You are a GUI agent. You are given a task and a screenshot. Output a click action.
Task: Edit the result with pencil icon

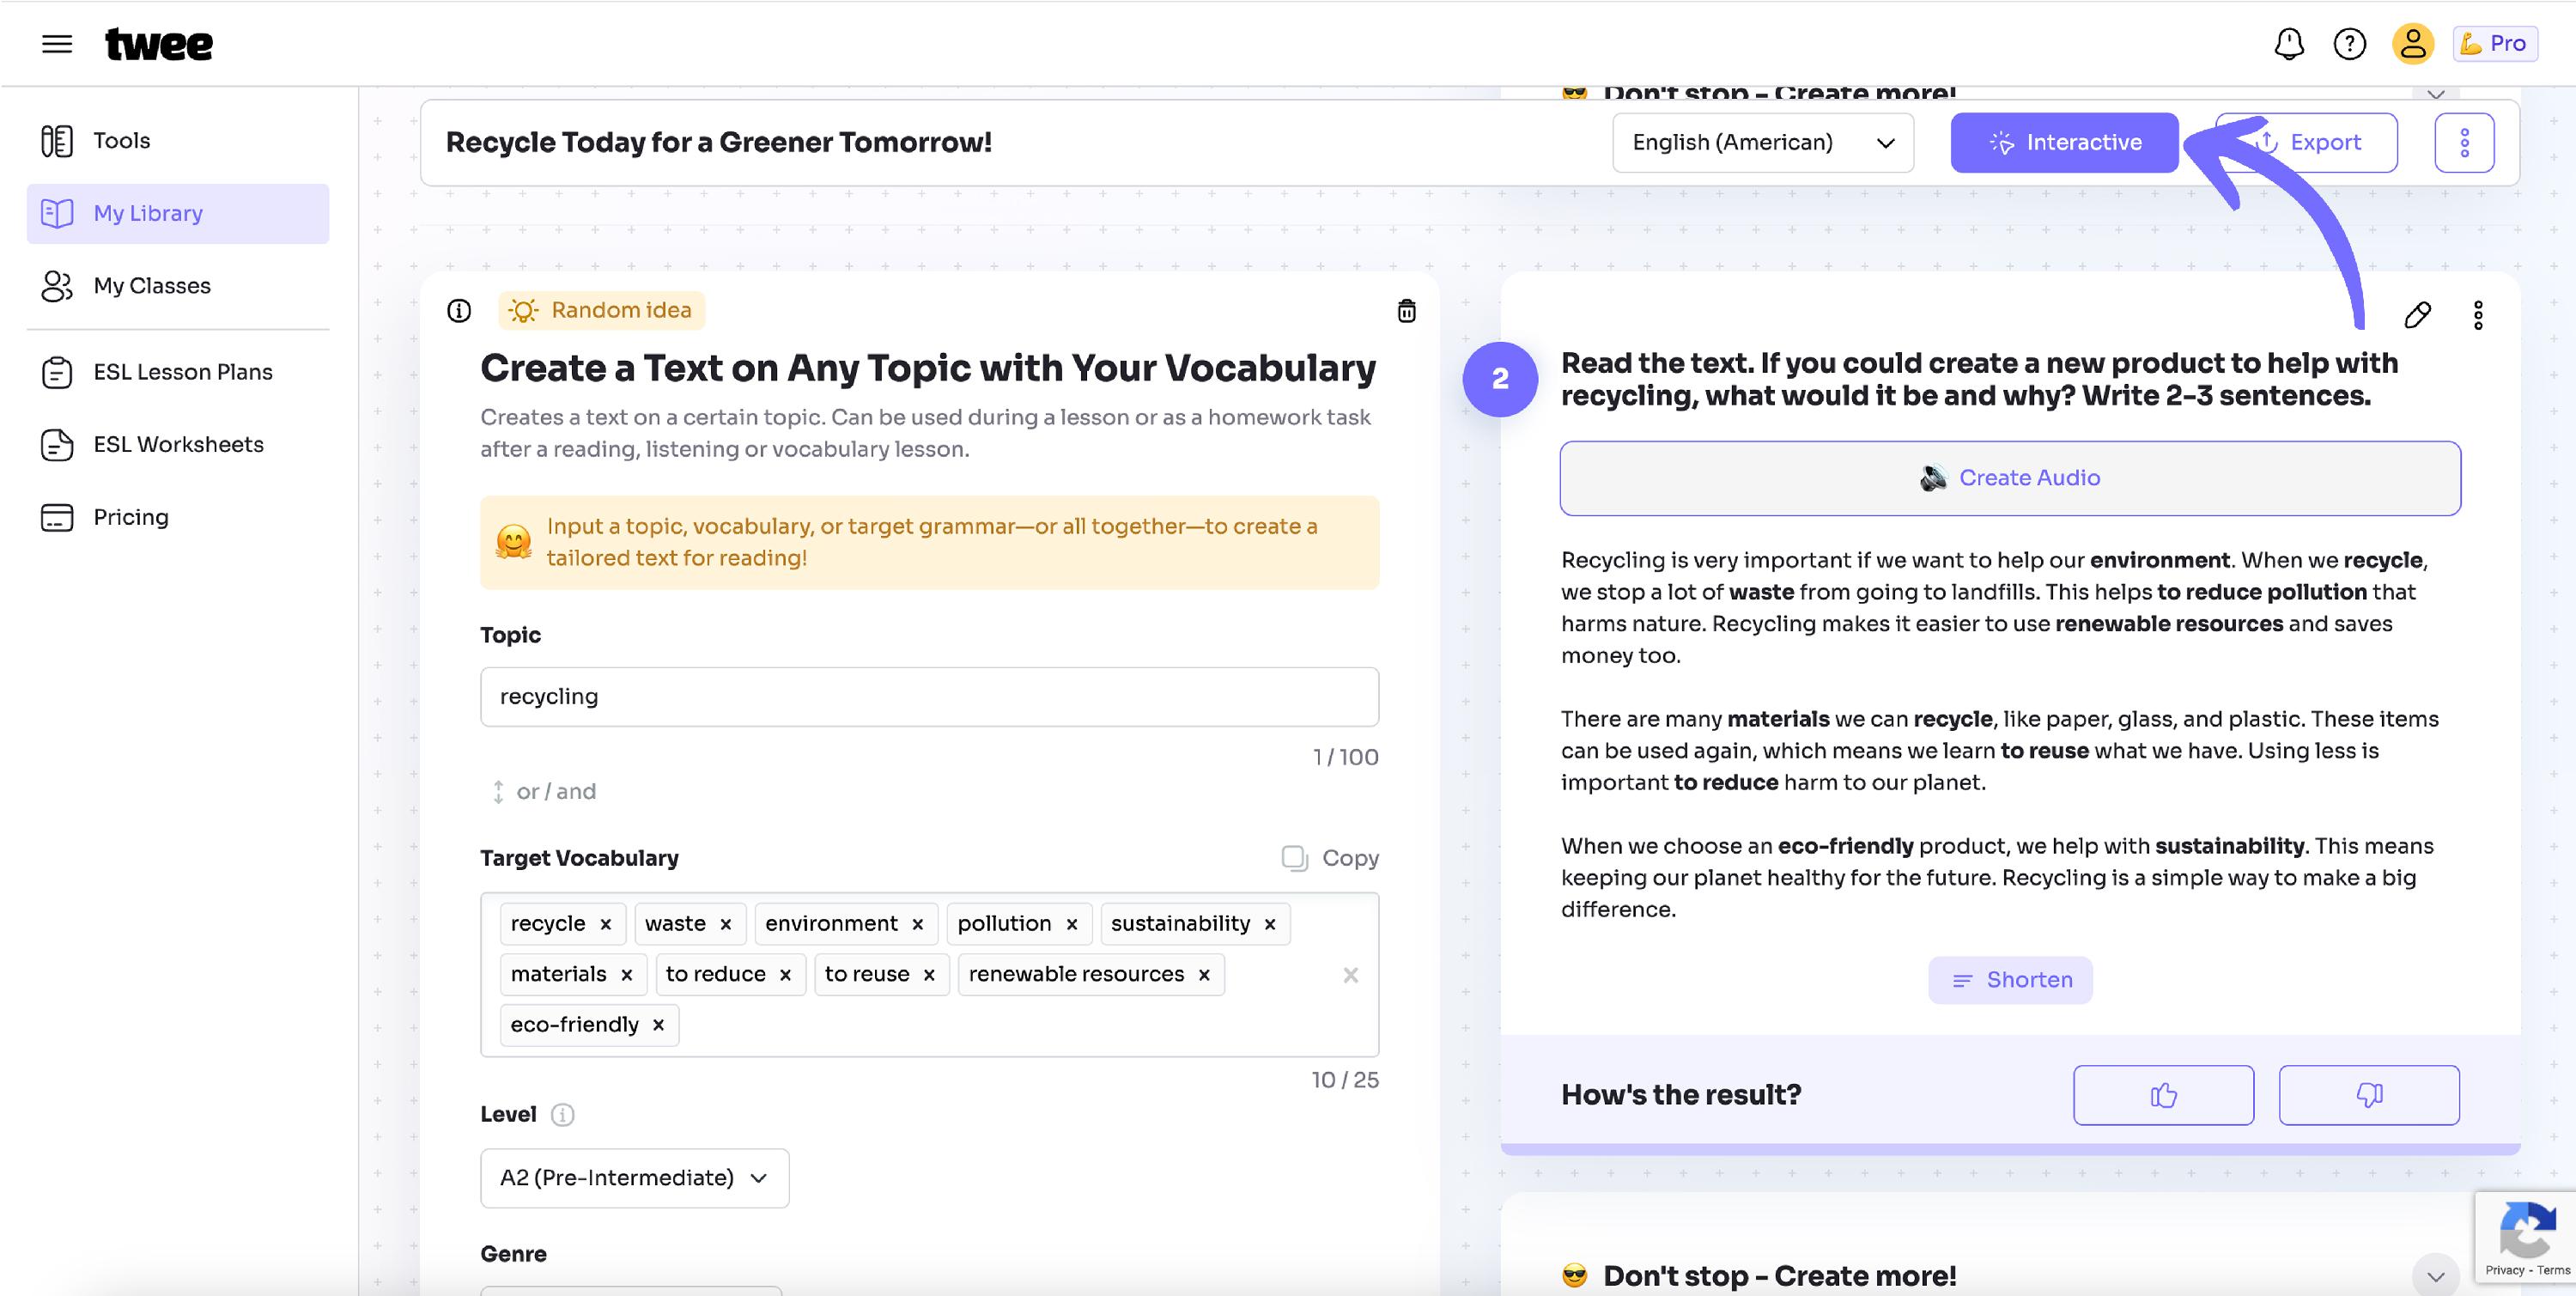2417,315
